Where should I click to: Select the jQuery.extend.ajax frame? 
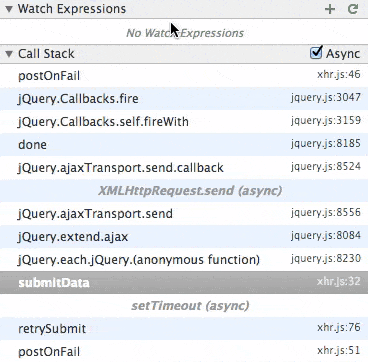tap(184, 237)
